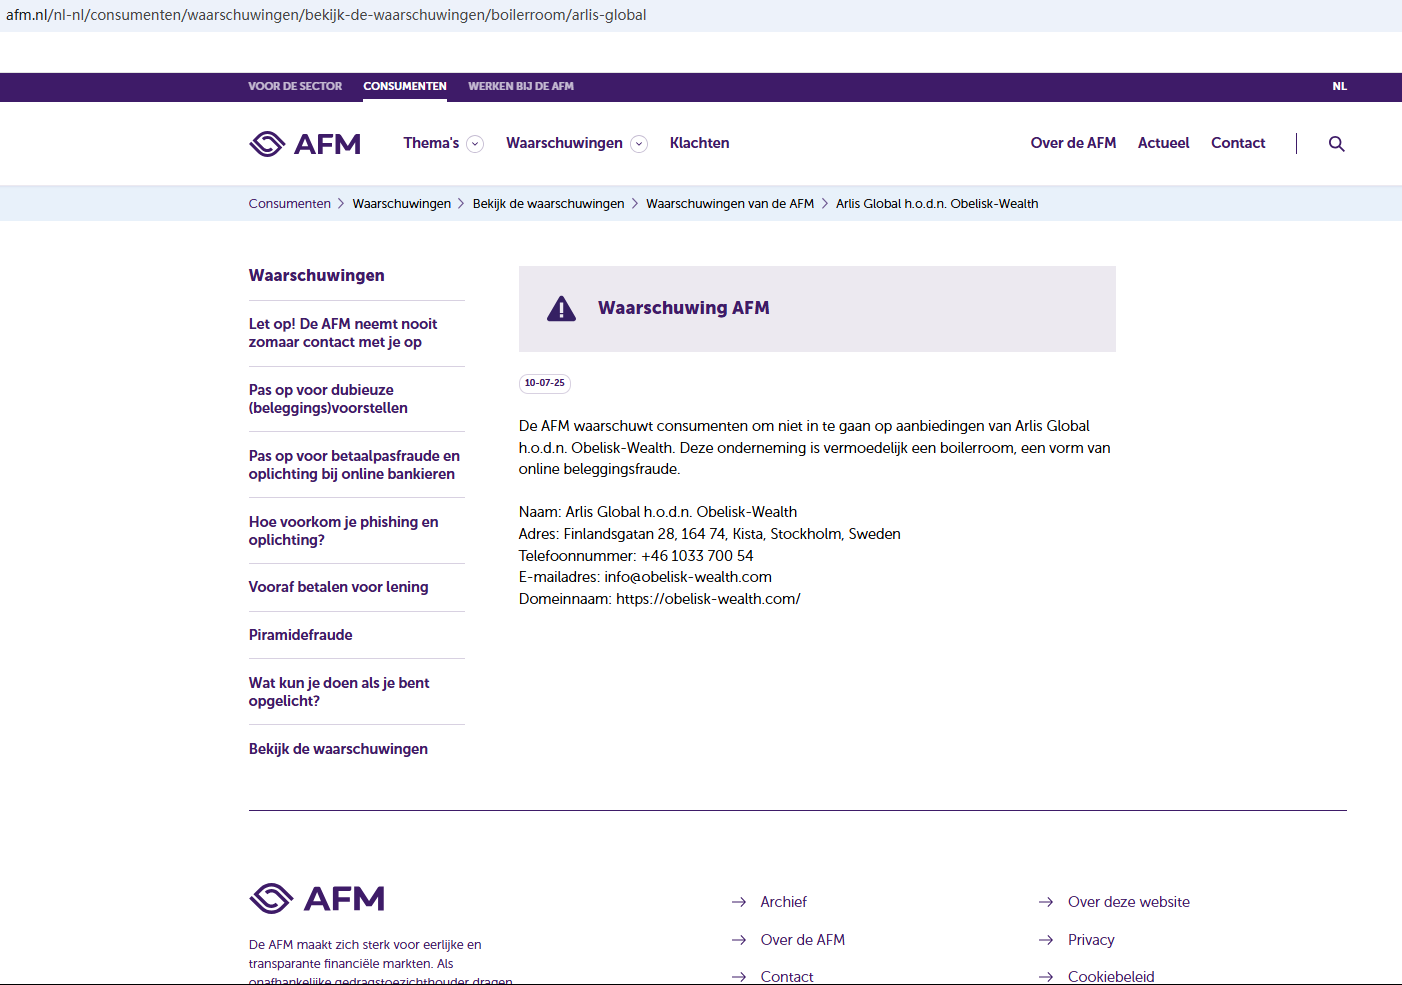Open 'Pas op voor dubieuze (beleggings)voorstellen' link
Image resolution: width=1402 pixels, height=985 pixels.
tap(328, 399)
